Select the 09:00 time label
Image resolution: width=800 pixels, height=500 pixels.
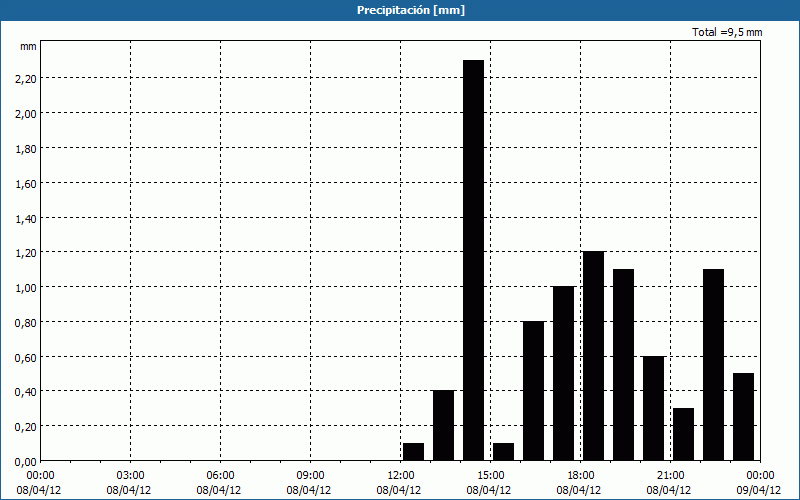point(310,476)
